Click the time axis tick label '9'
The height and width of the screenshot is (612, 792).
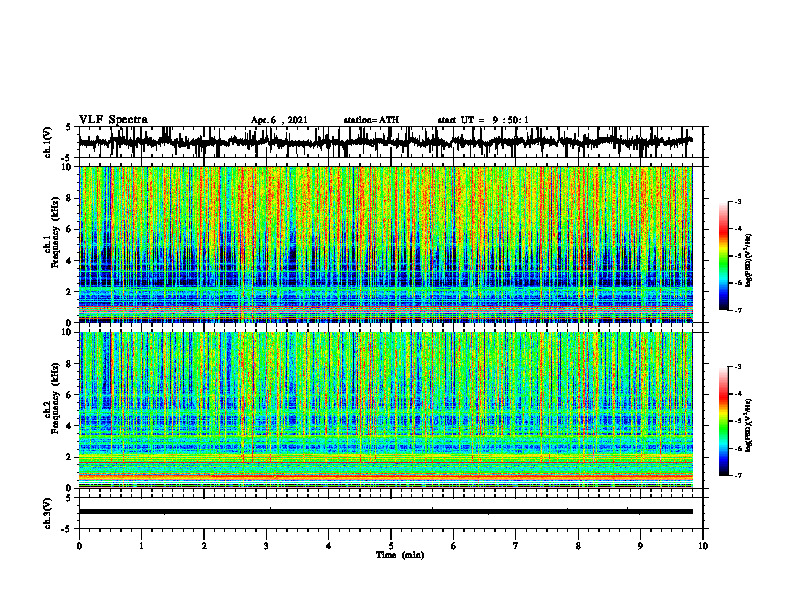click(x=640, y=546)
